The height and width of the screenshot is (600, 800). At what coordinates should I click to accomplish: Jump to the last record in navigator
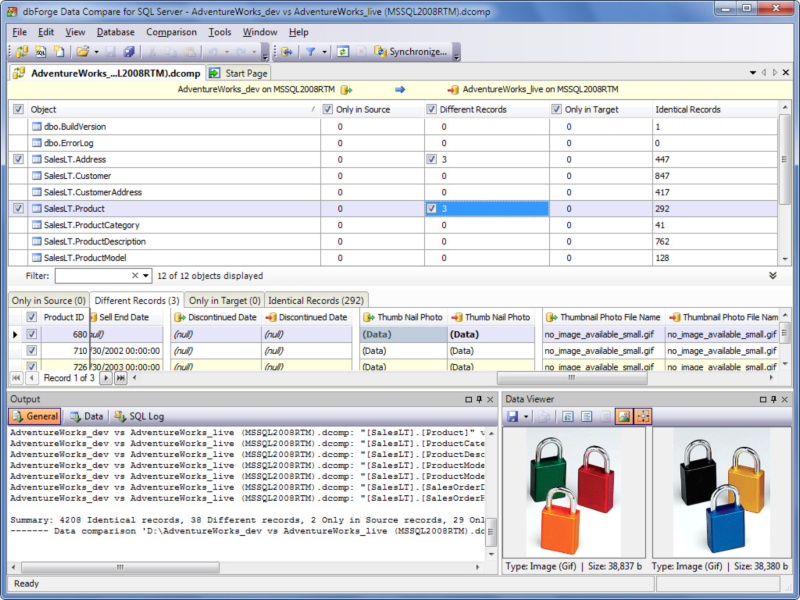[x=120, y=378]
